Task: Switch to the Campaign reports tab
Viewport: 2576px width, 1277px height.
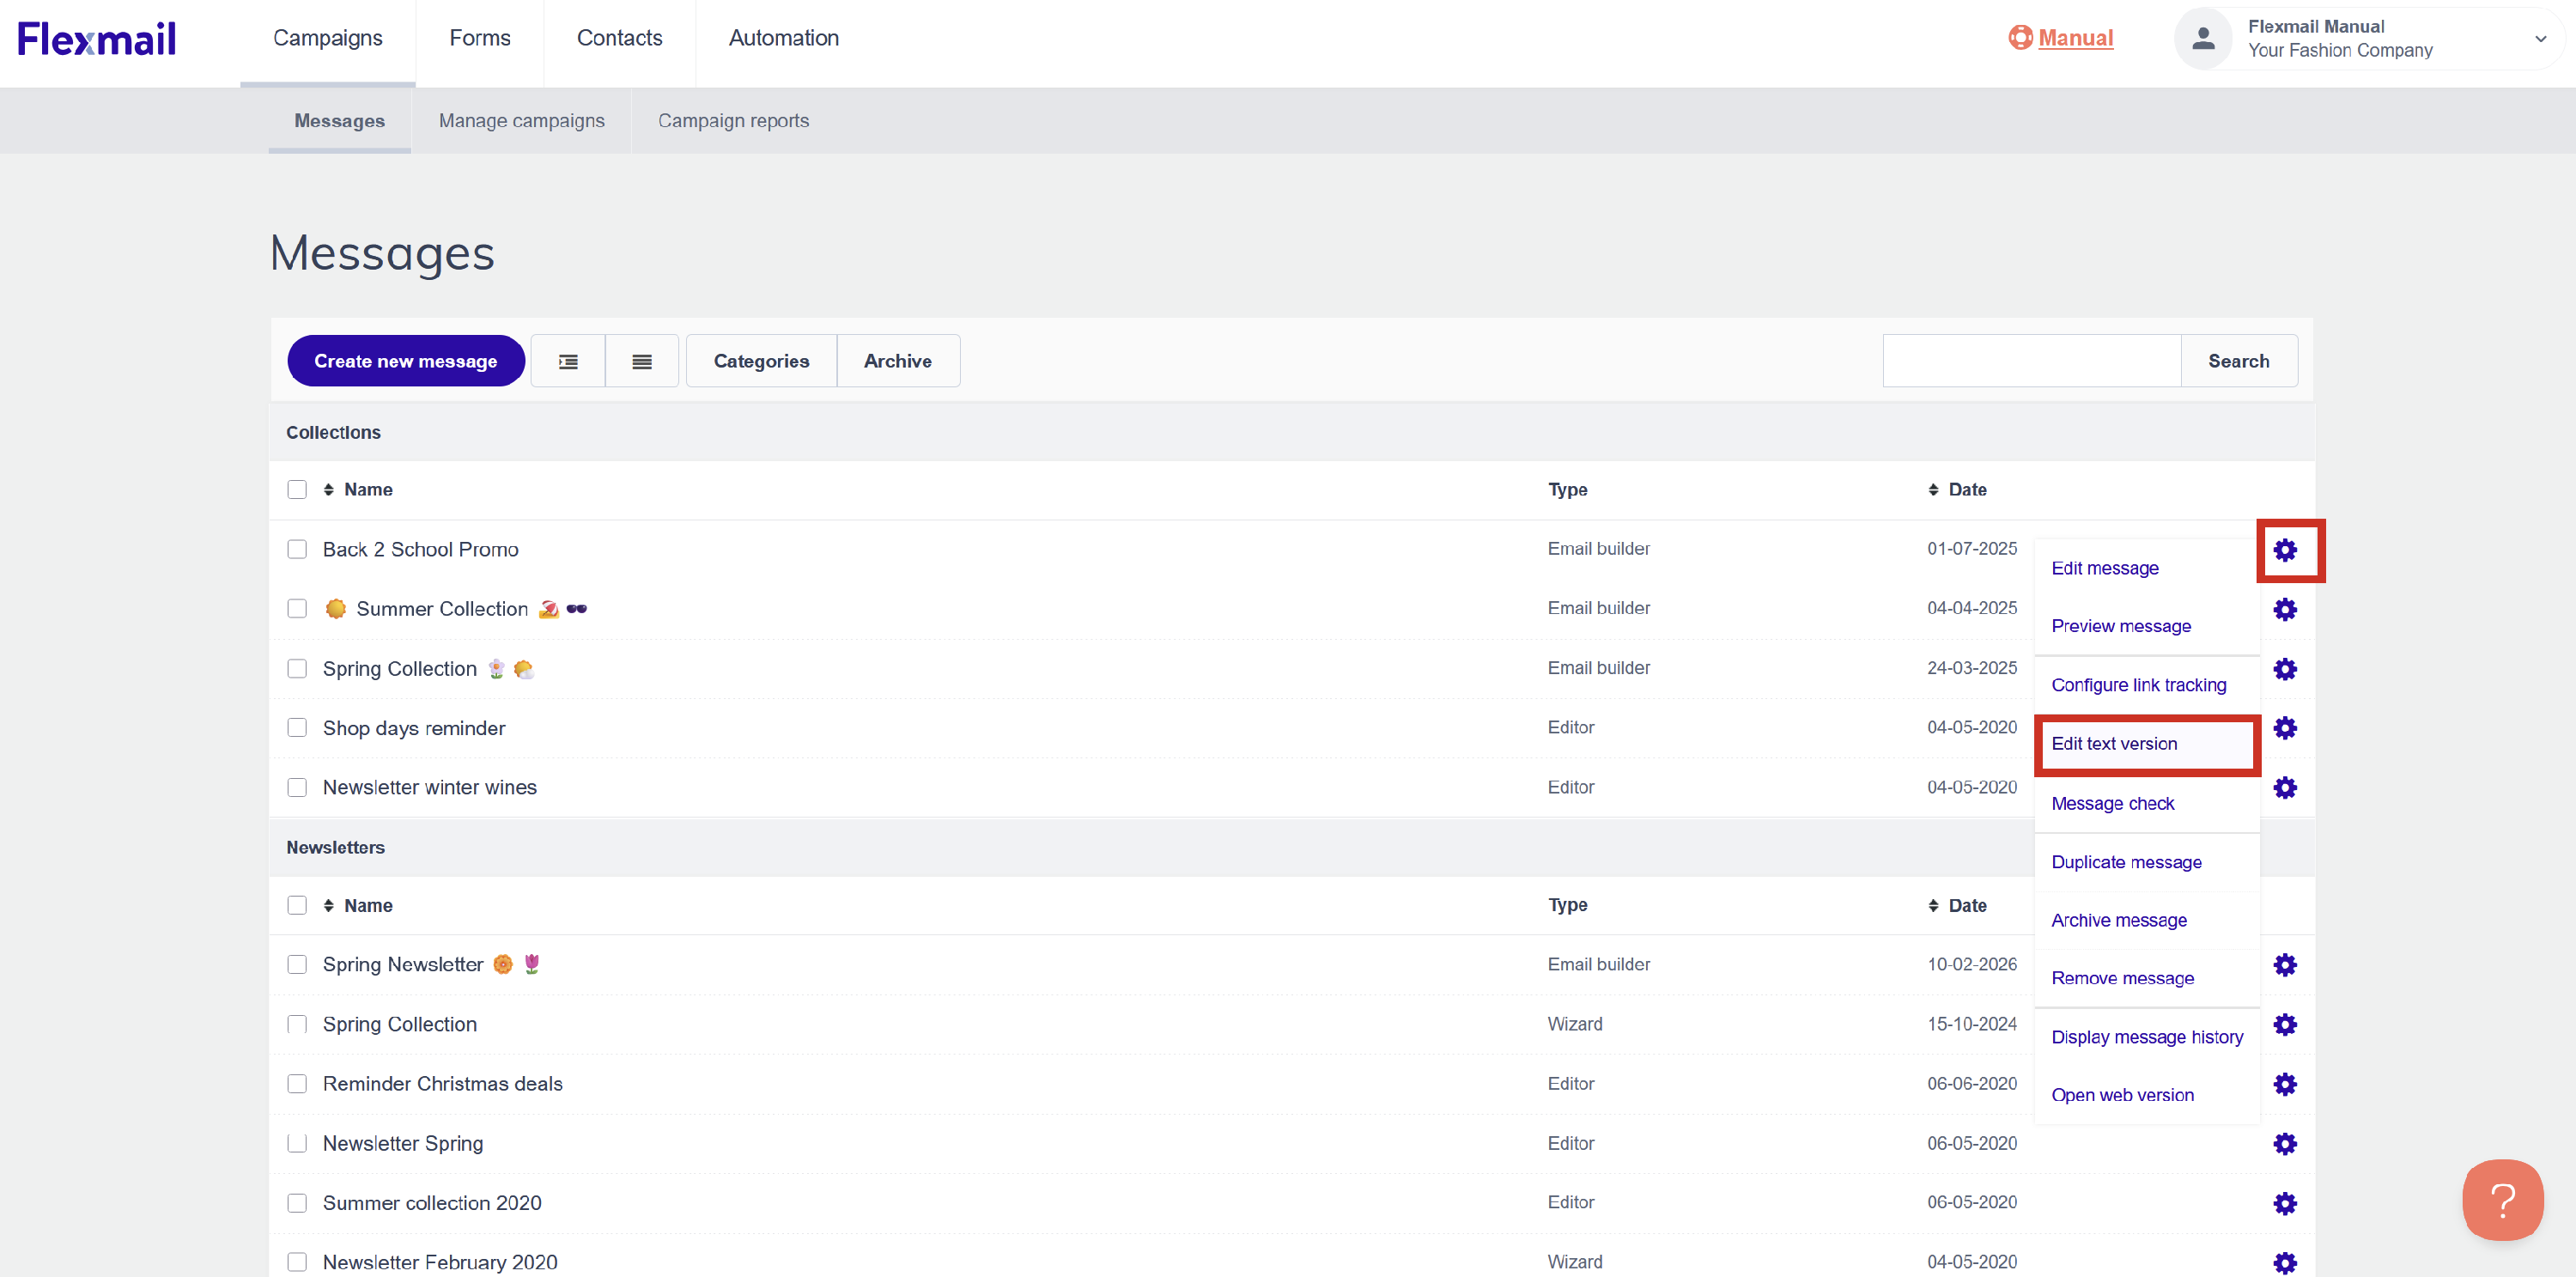Action: click(733, 120)
